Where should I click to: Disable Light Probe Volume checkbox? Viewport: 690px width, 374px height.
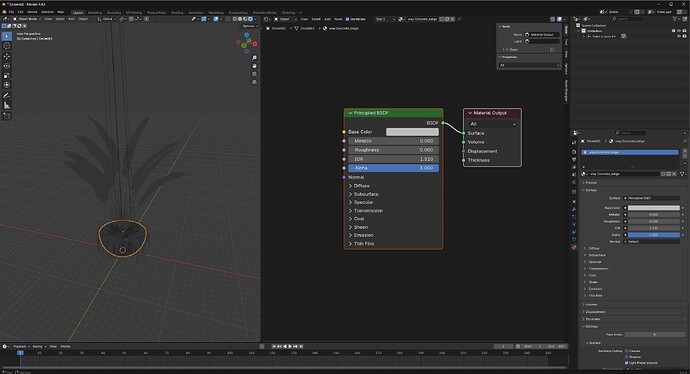626,363
